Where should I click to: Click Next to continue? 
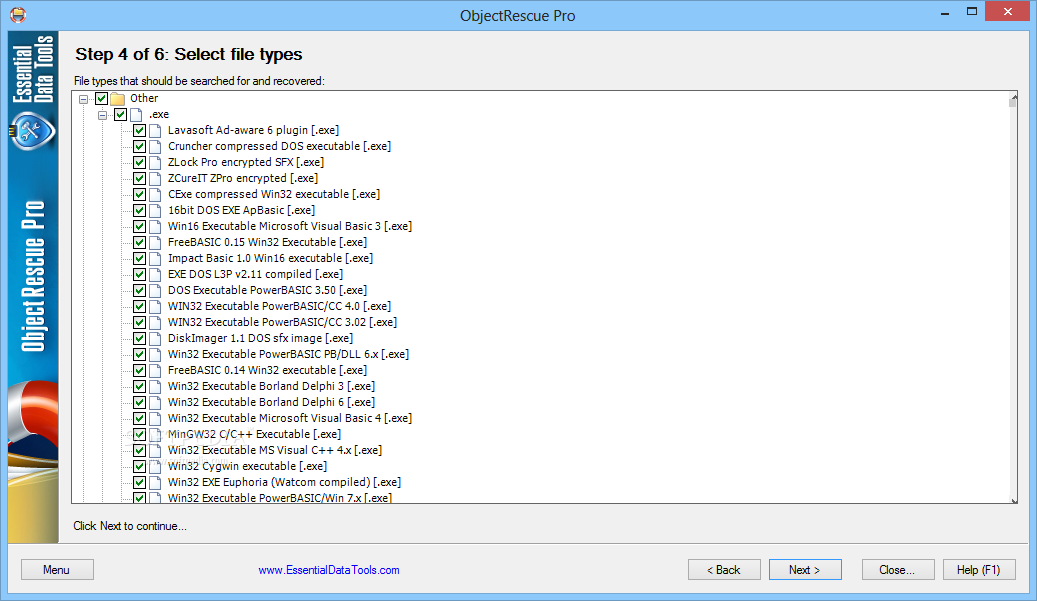coord(805,570)
